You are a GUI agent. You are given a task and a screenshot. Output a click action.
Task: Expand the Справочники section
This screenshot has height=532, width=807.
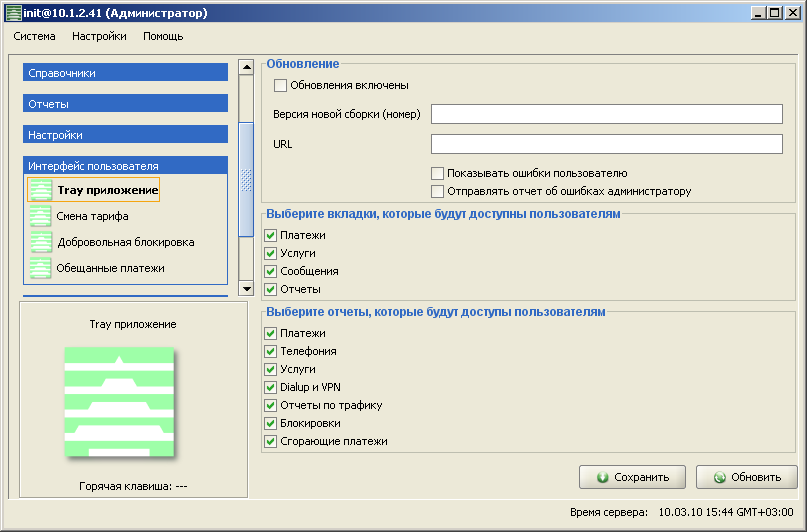tap(126, 73)
